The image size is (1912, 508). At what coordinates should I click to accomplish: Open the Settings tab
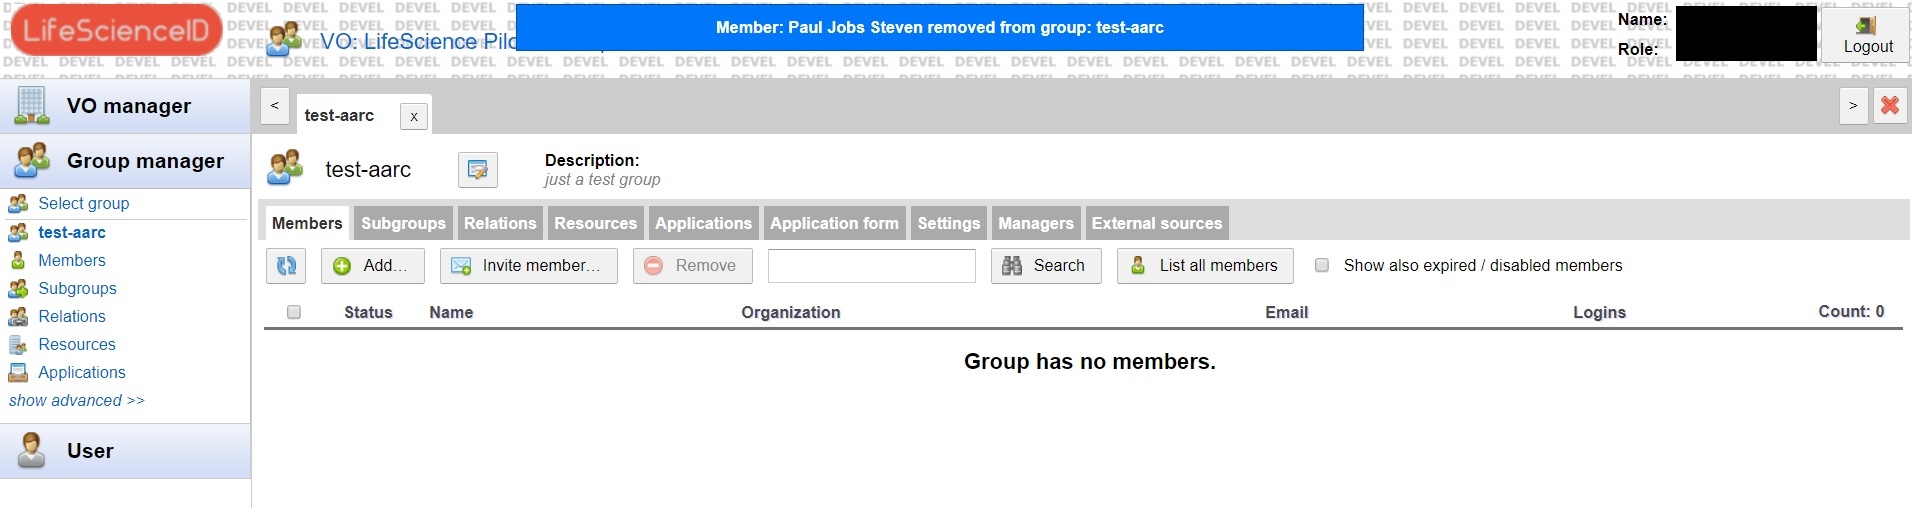click(x=949, y=223)
